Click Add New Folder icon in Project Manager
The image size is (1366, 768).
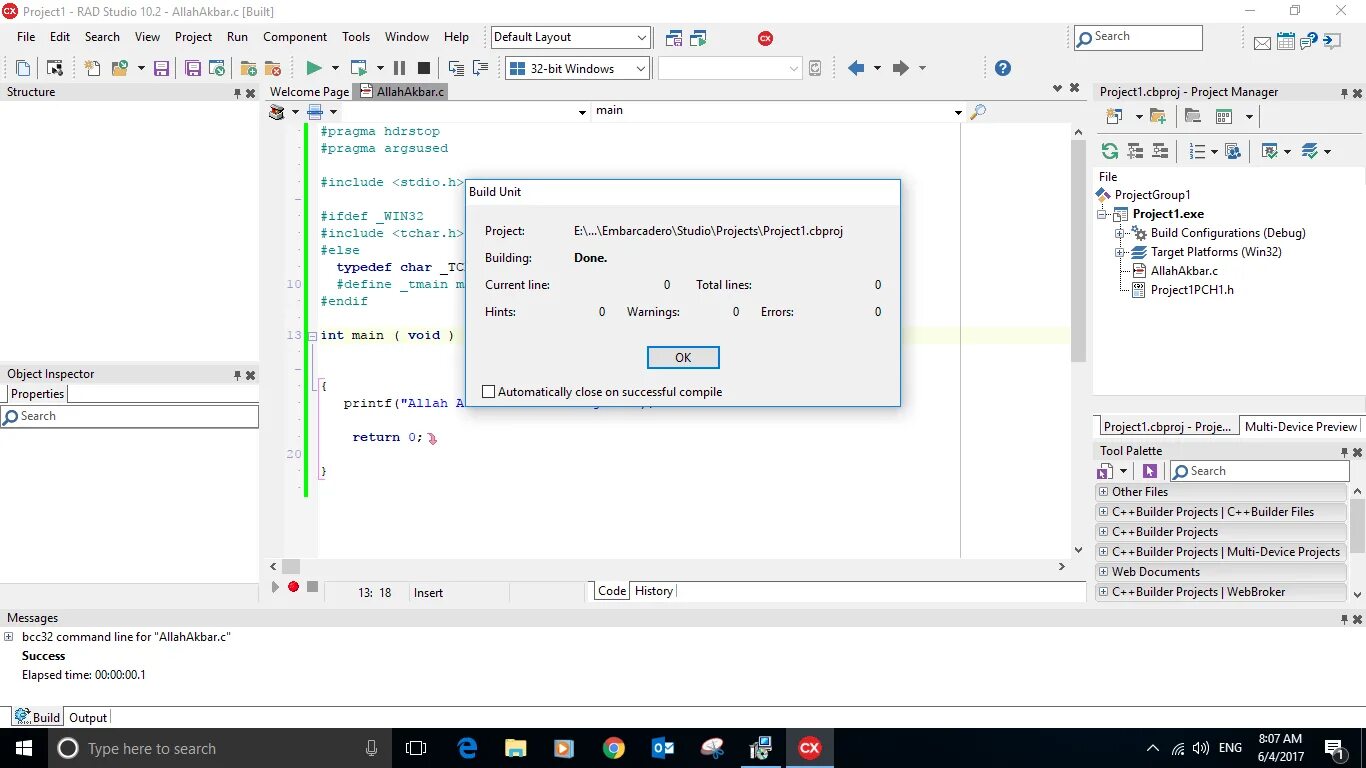(x=1158, y=116)
